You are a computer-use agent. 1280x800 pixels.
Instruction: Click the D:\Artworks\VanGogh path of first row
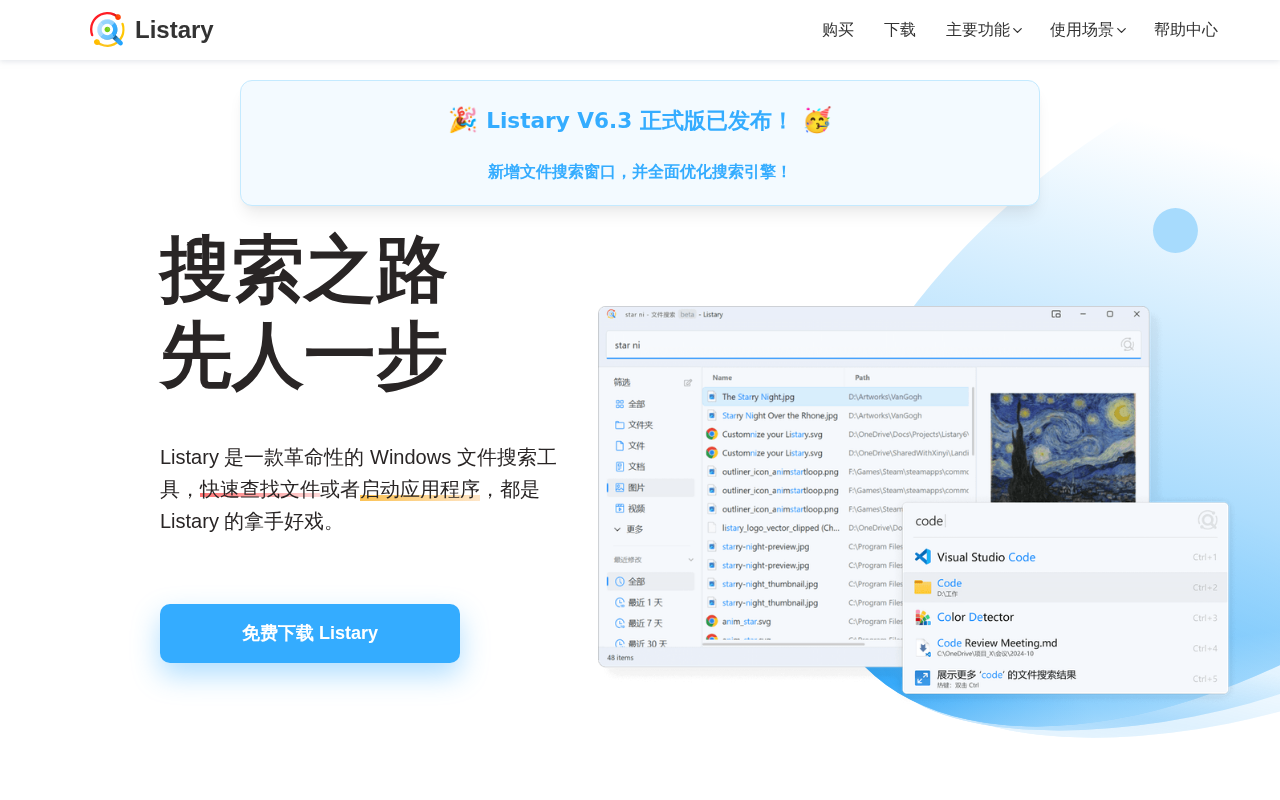point(885,397)
